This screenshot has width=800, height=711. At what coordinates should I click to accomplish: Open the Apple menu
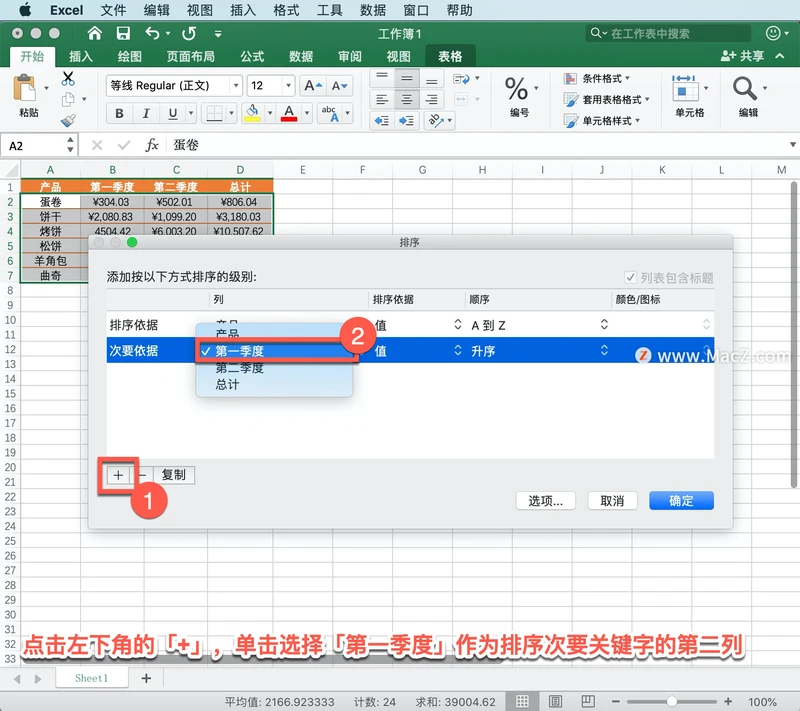point(25,10)
